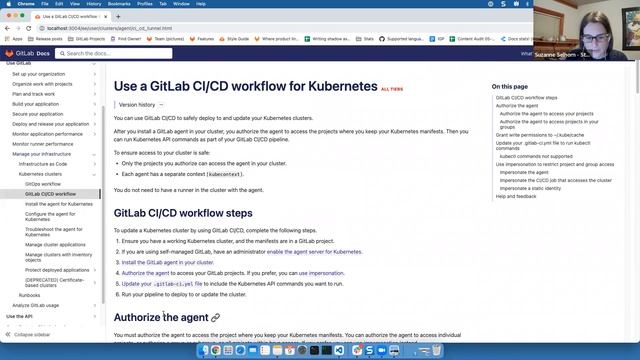Open Visual Studio Code from the Dock
Viewport: 640px width, 360px height.
coord(339,350)
